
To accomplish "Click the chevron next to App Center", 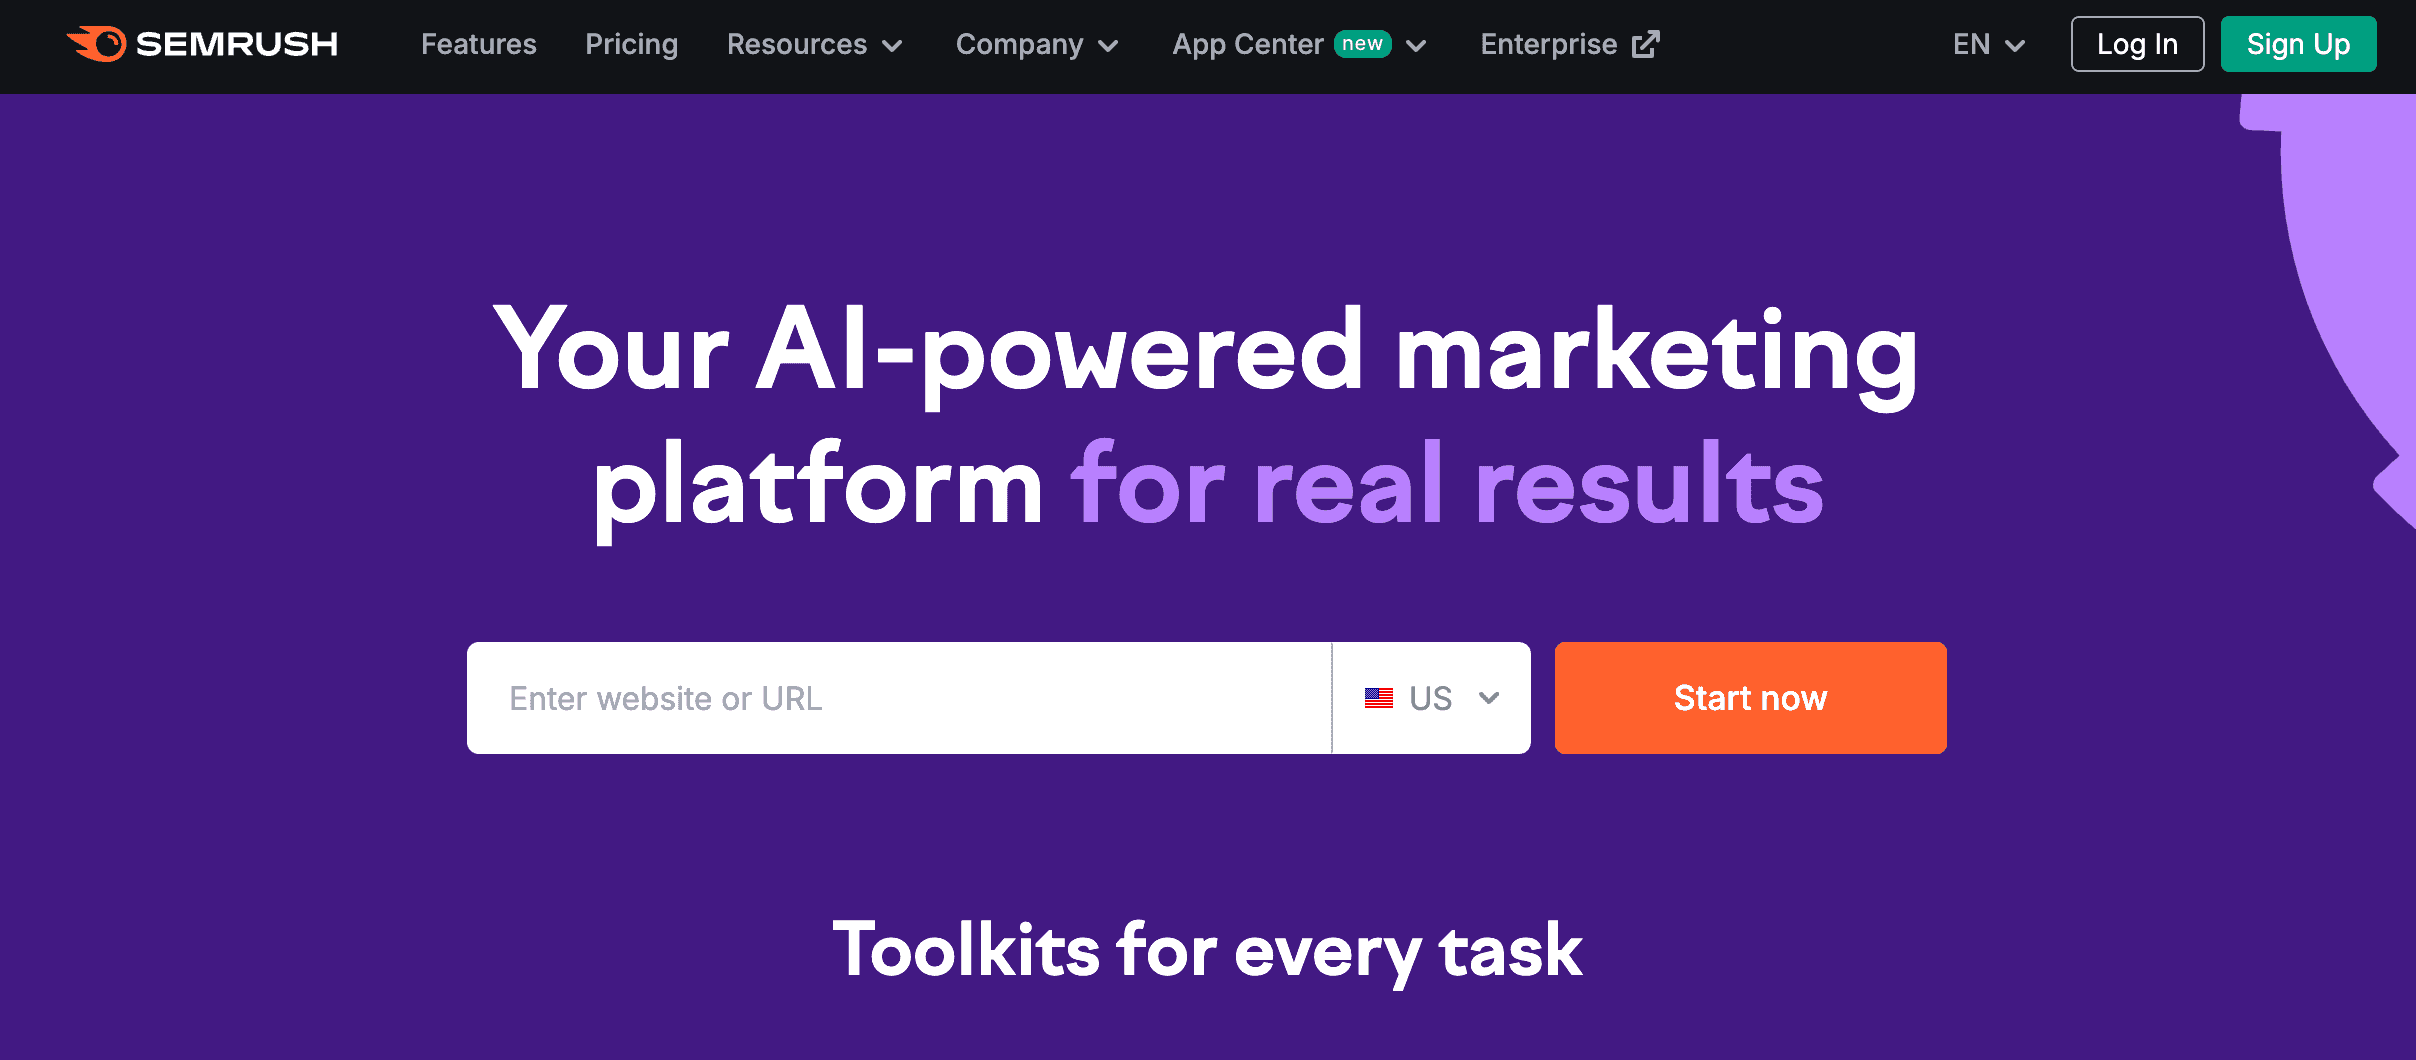I will point(1418,46).
